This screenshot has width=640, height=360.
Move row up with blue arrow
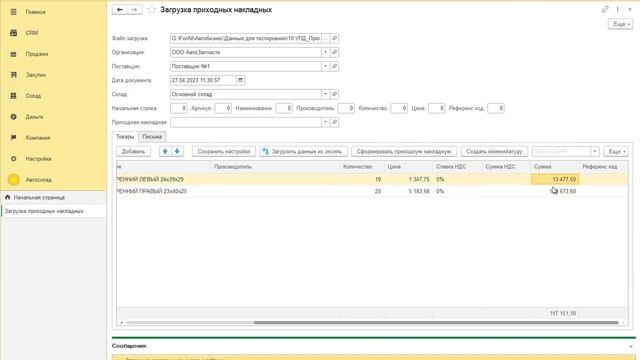click(165, 151)
